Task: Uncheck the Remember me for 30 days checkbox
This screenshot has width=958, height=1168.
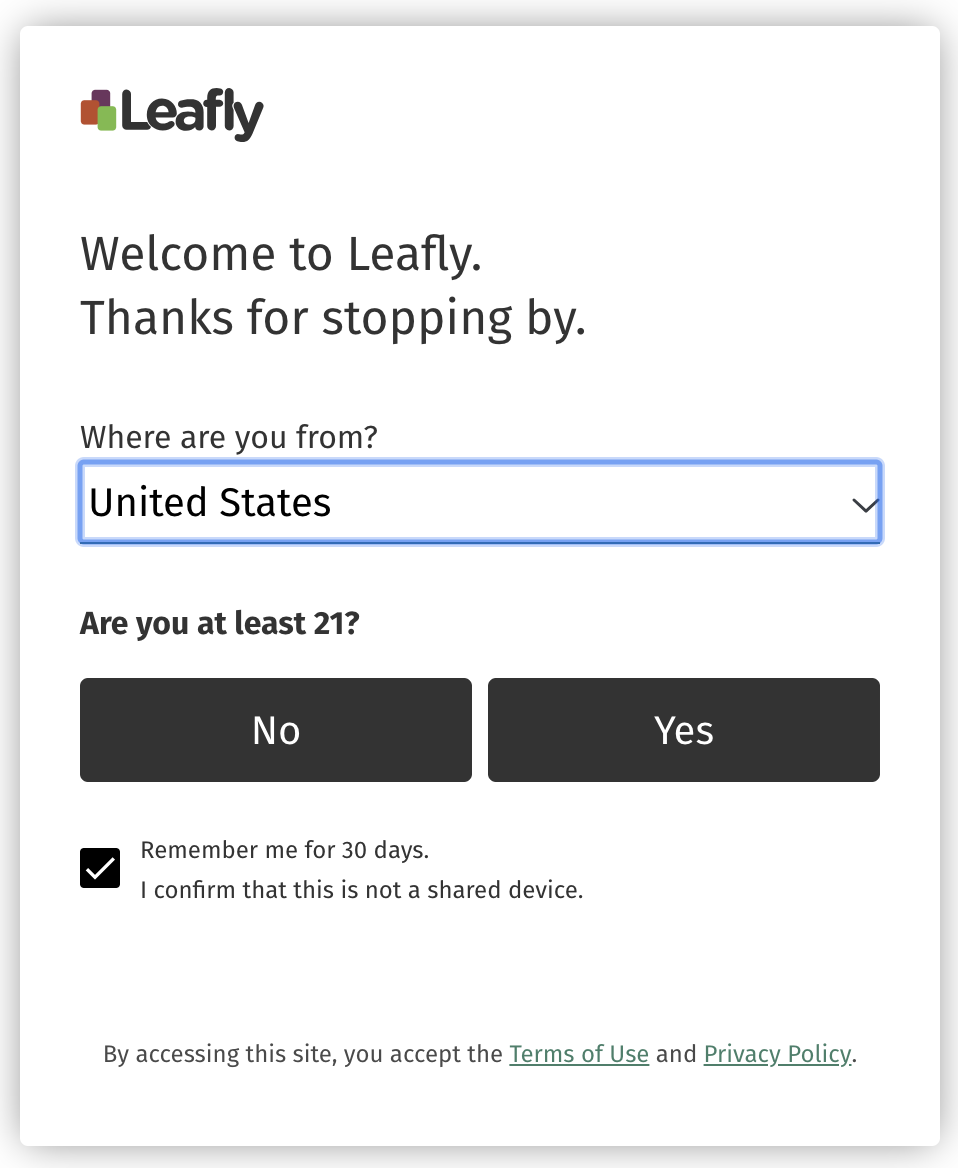Action: click(100, 869)
